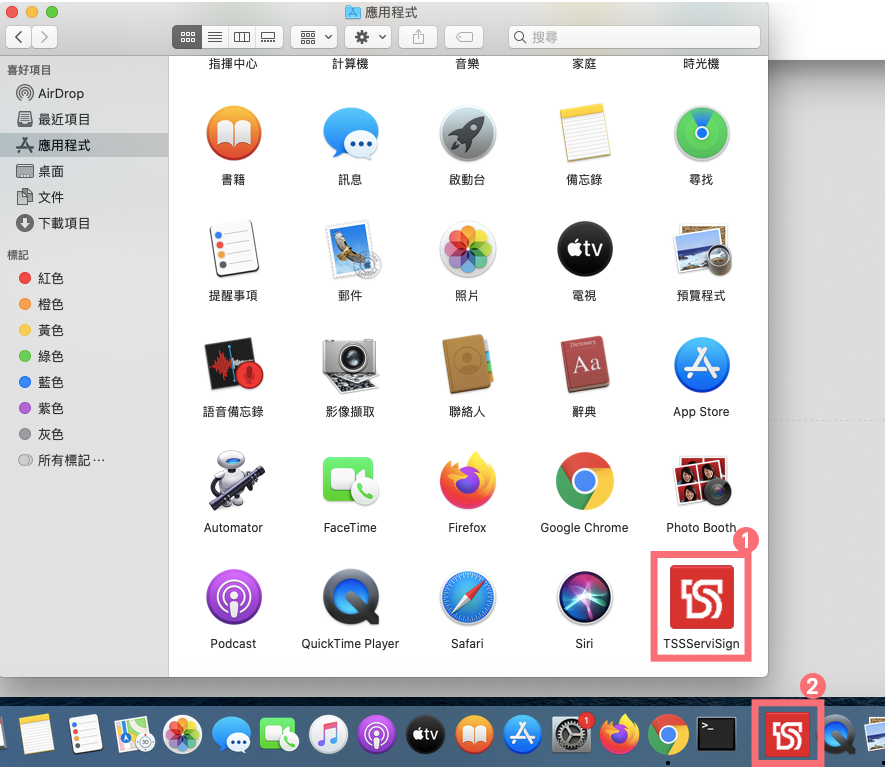
Task: Open the 書籍 (Books) app in Finder
Action: pos(234,134)
